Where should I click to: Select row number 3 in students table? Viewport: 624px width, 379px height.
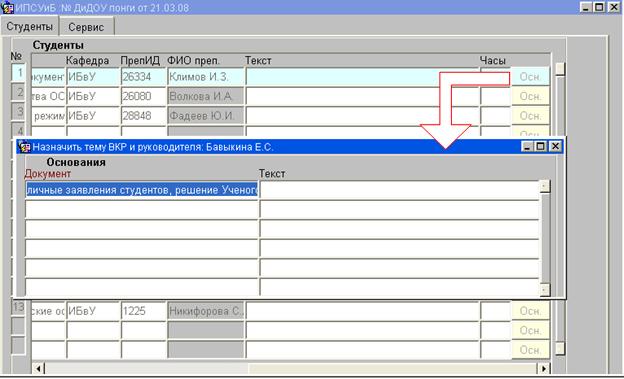19,111
